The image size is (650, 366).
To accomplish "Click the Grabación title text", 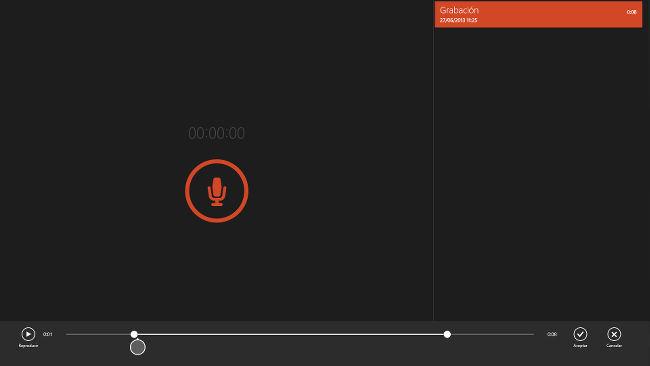I will point(459,10).
